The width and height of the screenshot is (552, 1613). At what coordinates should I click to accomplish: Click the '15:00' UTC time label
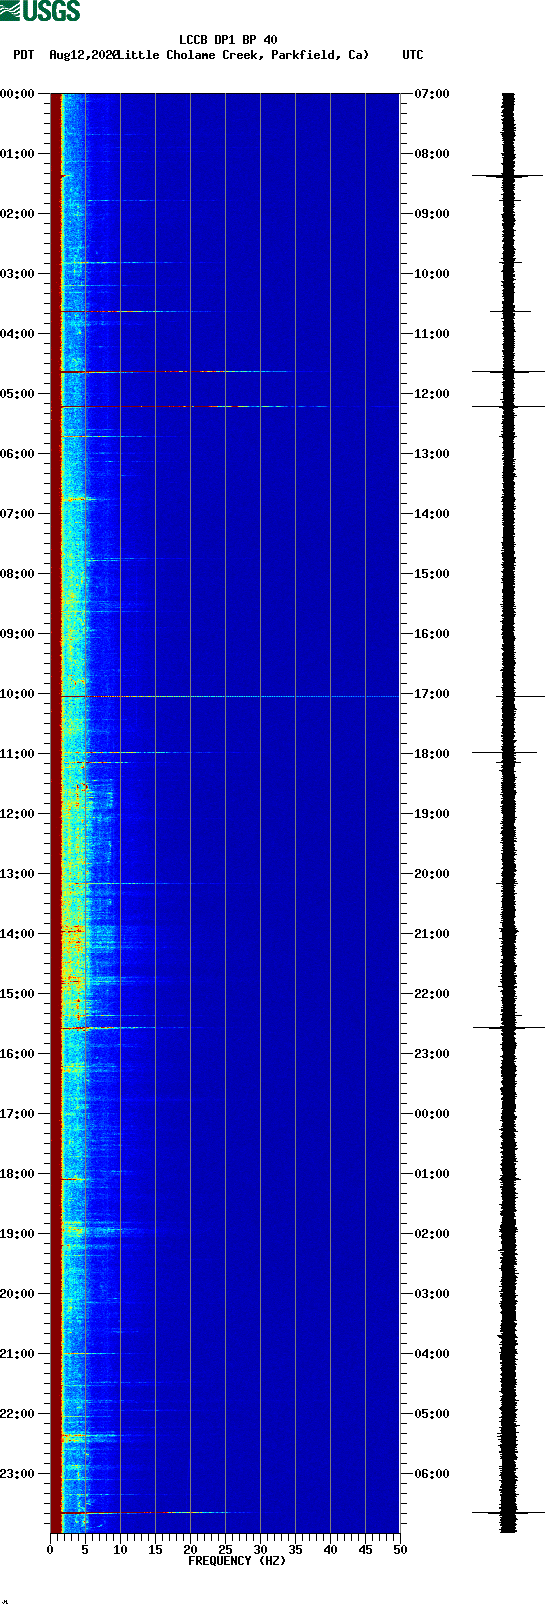click(x=432, y=574)
